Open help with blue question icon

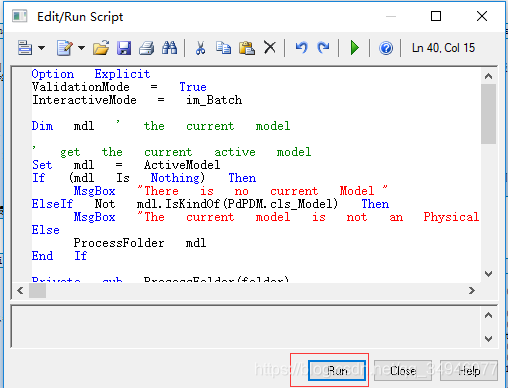[x=386, y=48]
